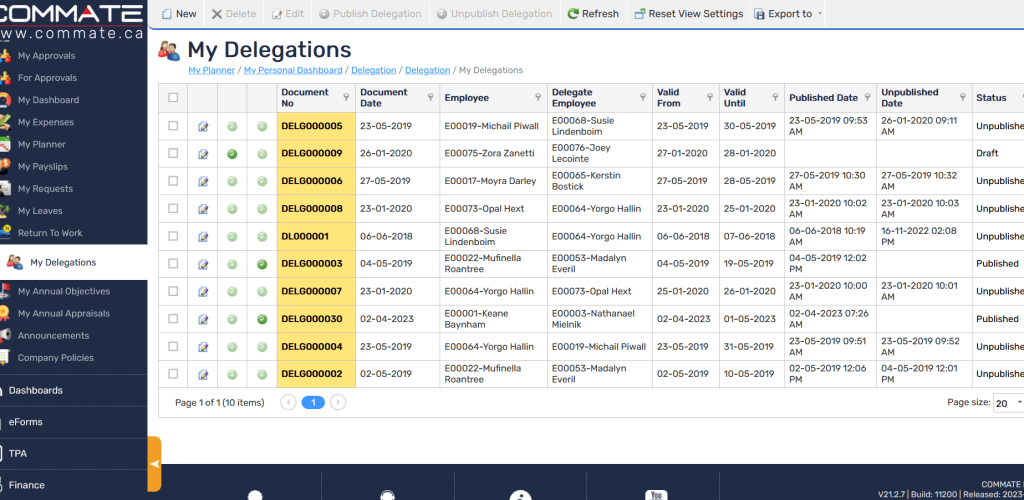Collapse the sidebar using the orange arrow

(154, 464)
